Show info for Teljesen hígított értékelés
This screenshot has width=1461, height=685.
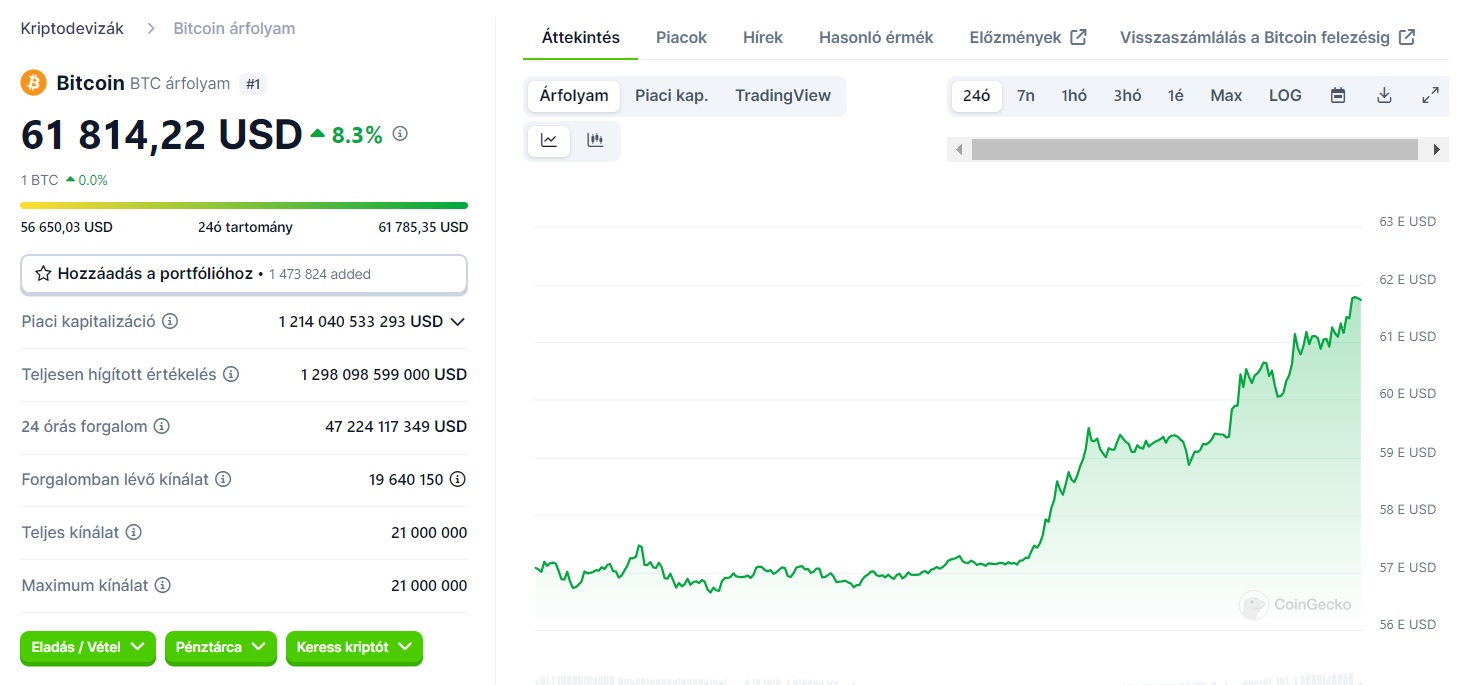click(231, 374)
